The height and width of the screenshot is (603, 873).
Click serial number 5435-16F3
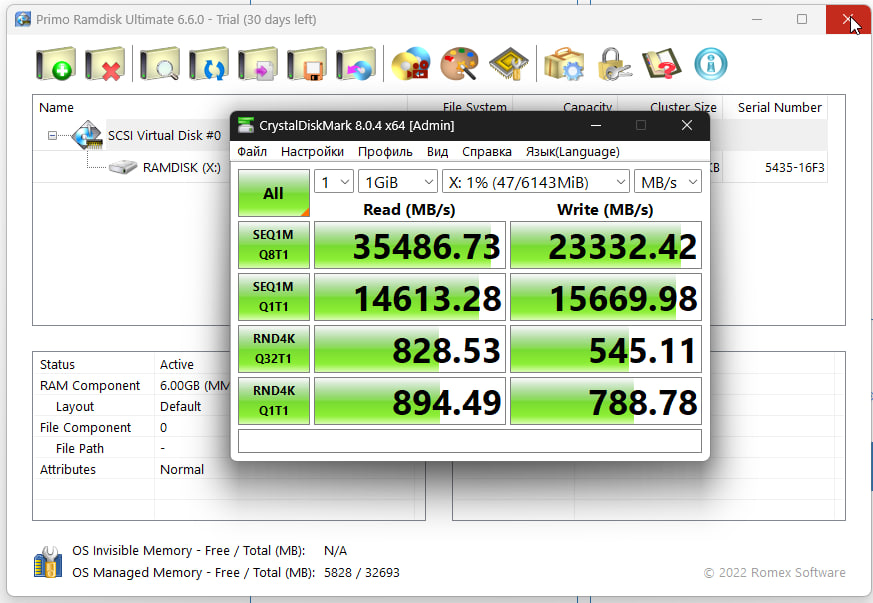[794, 168]
